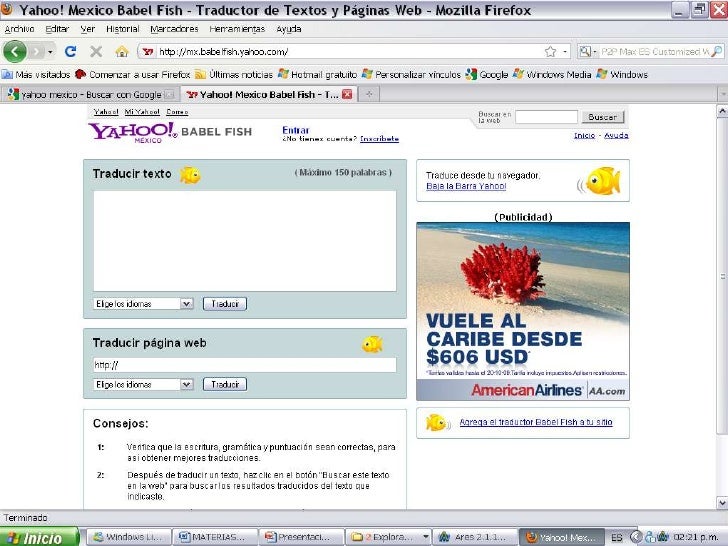This screenshot has height=546, width=728.
Task: Open the tab list dropdown arrow
Action: point(723,95)
